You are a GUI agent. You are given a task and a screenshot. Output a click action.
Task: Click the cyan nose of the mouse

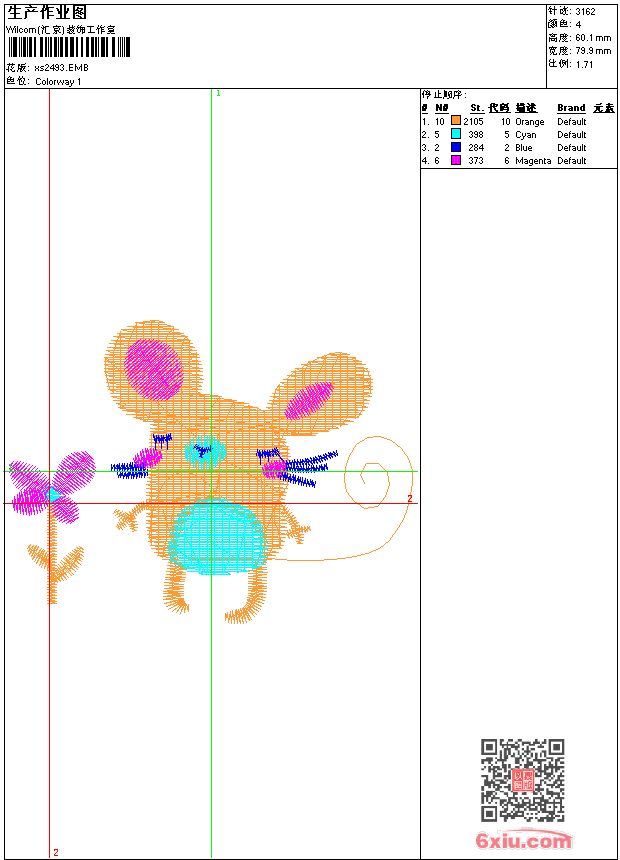[205, 451]
